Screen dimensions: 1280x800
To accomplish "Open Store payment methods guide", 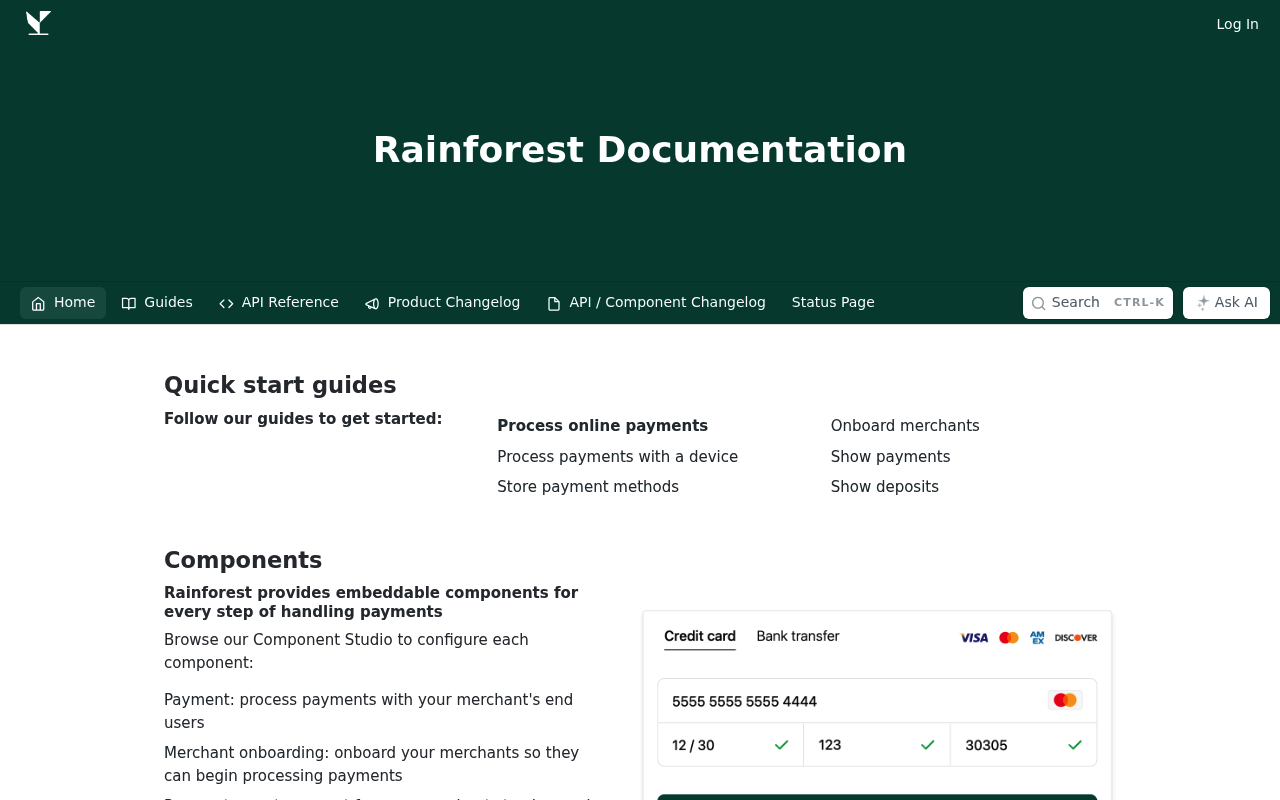I will pos(588,487).
